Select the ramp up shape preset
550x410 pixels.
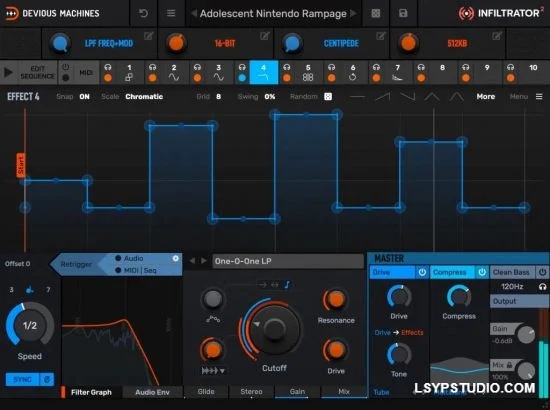382,96
